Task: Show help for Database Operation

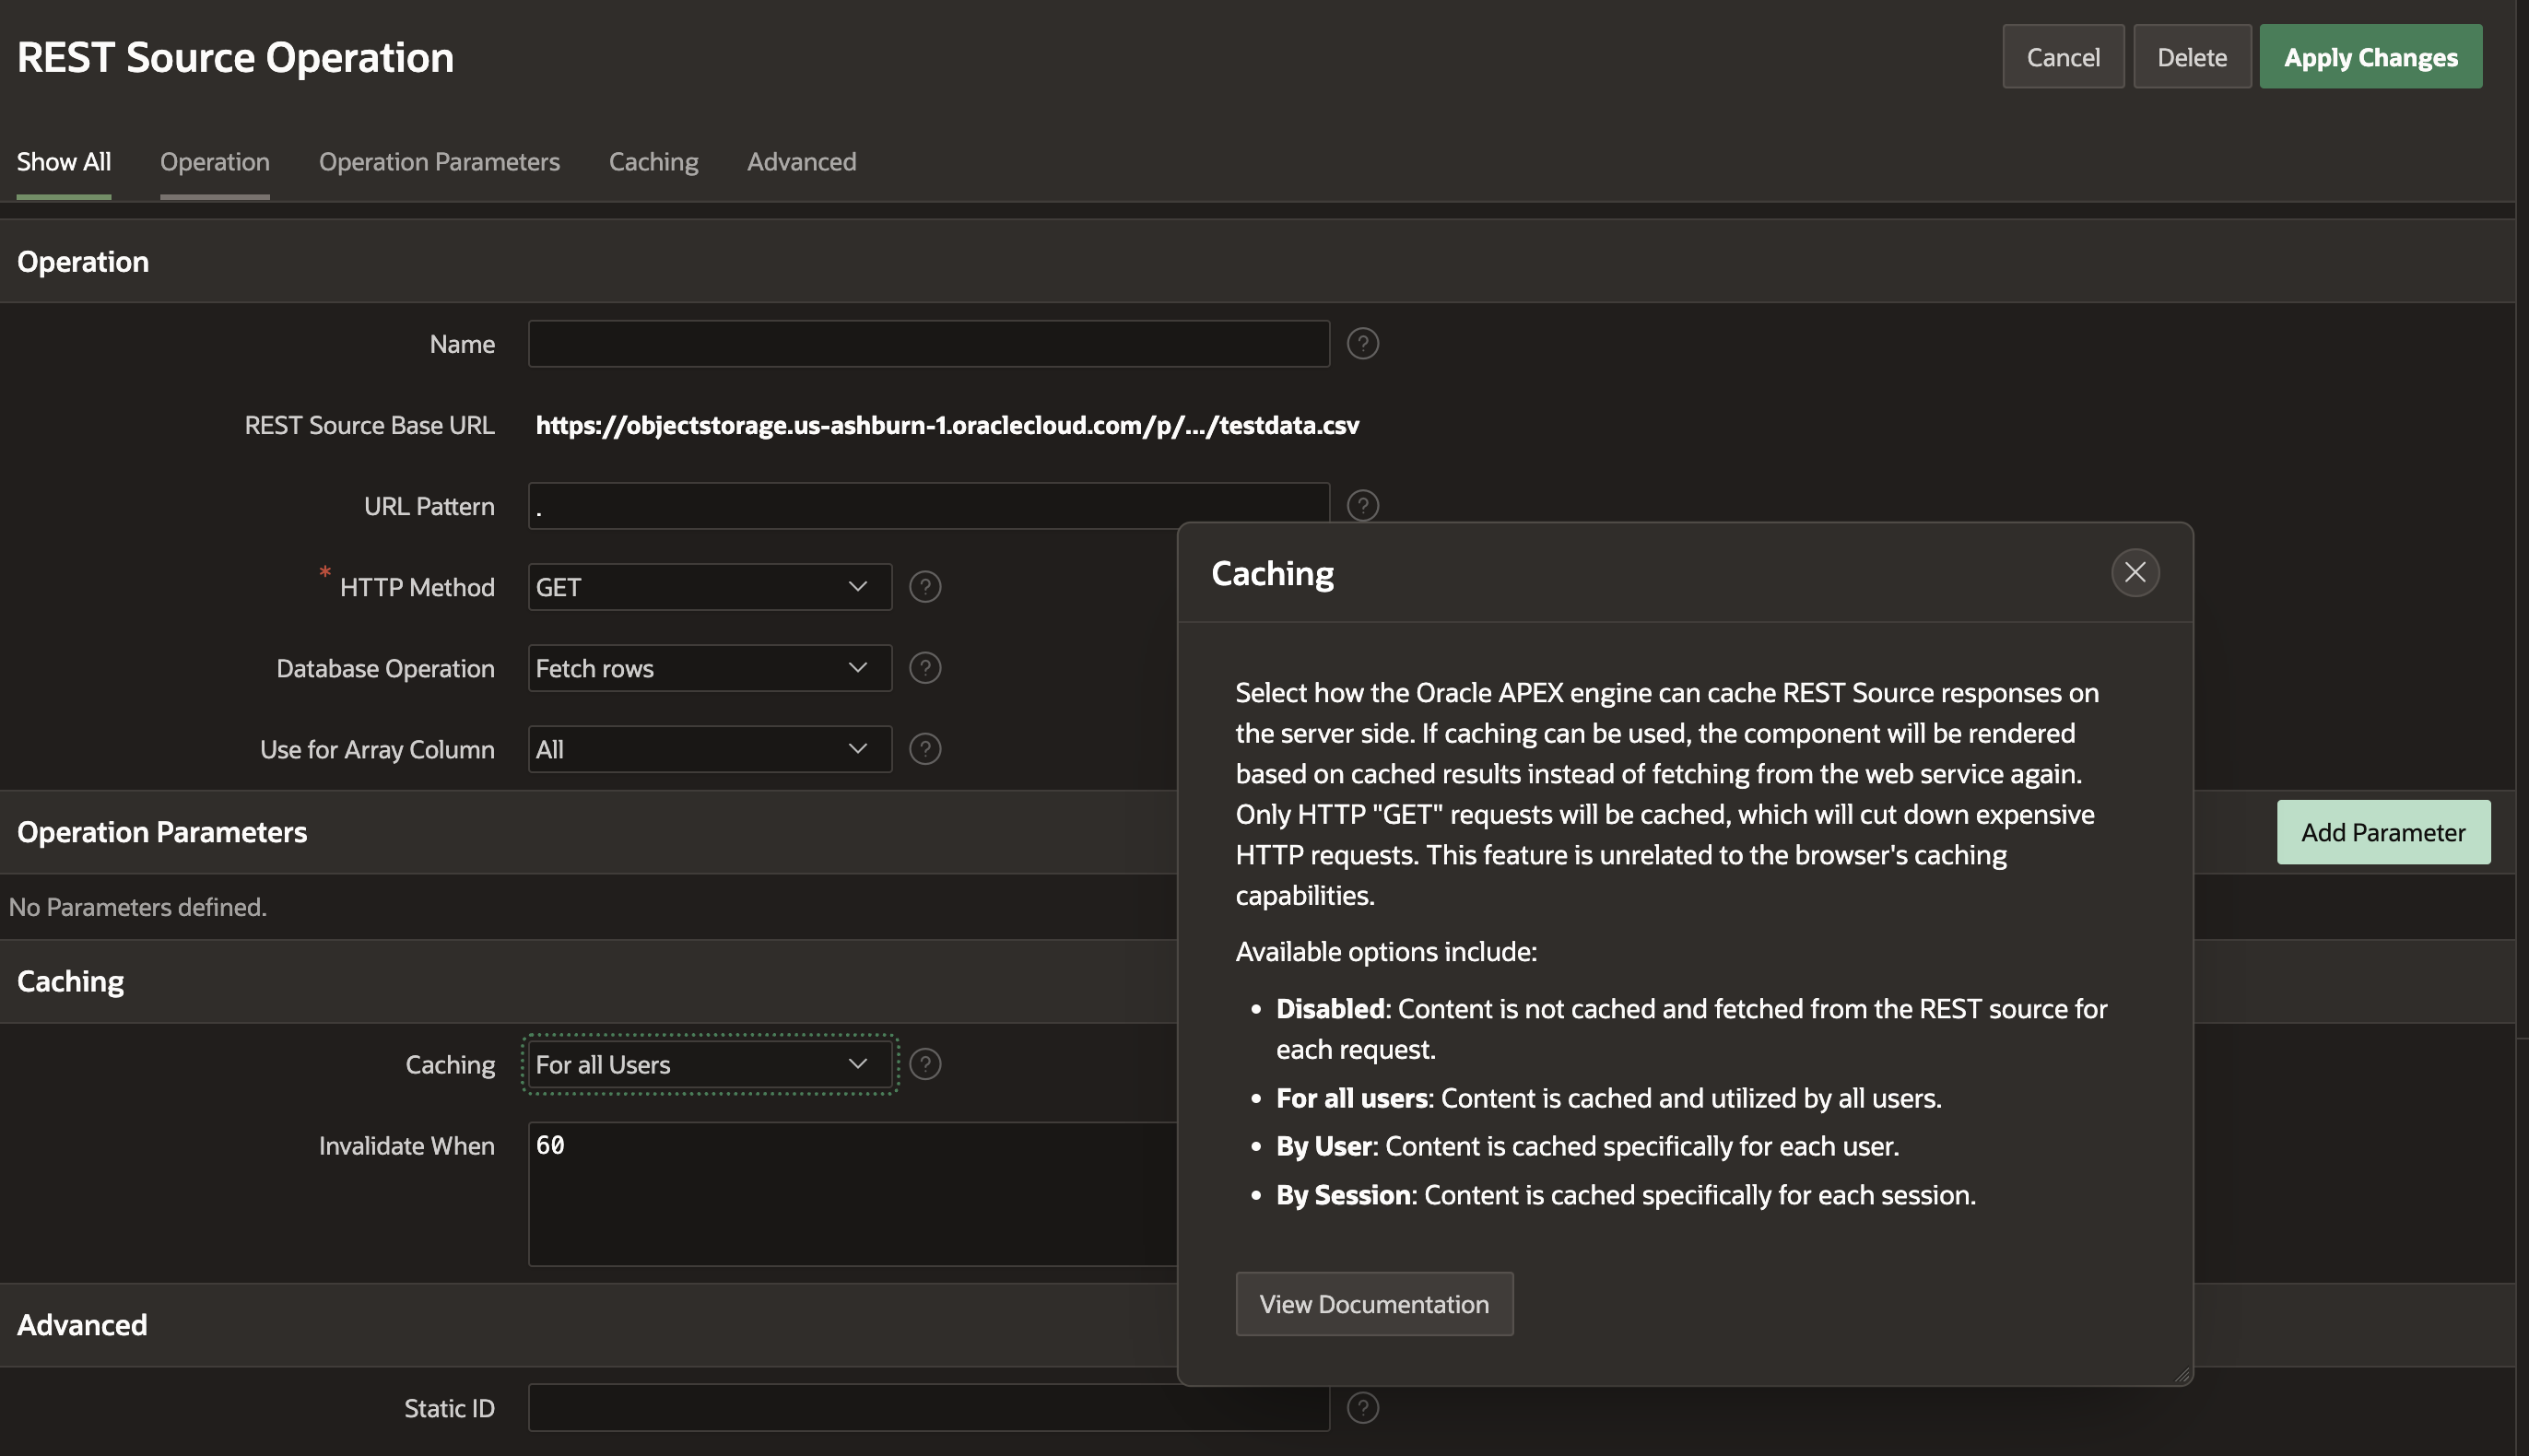Action: (925, 668)
